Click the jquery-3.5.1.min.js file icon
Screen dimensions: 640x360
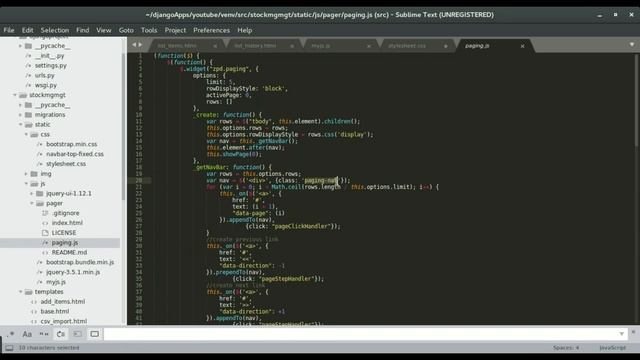click(x=40, y=272)
